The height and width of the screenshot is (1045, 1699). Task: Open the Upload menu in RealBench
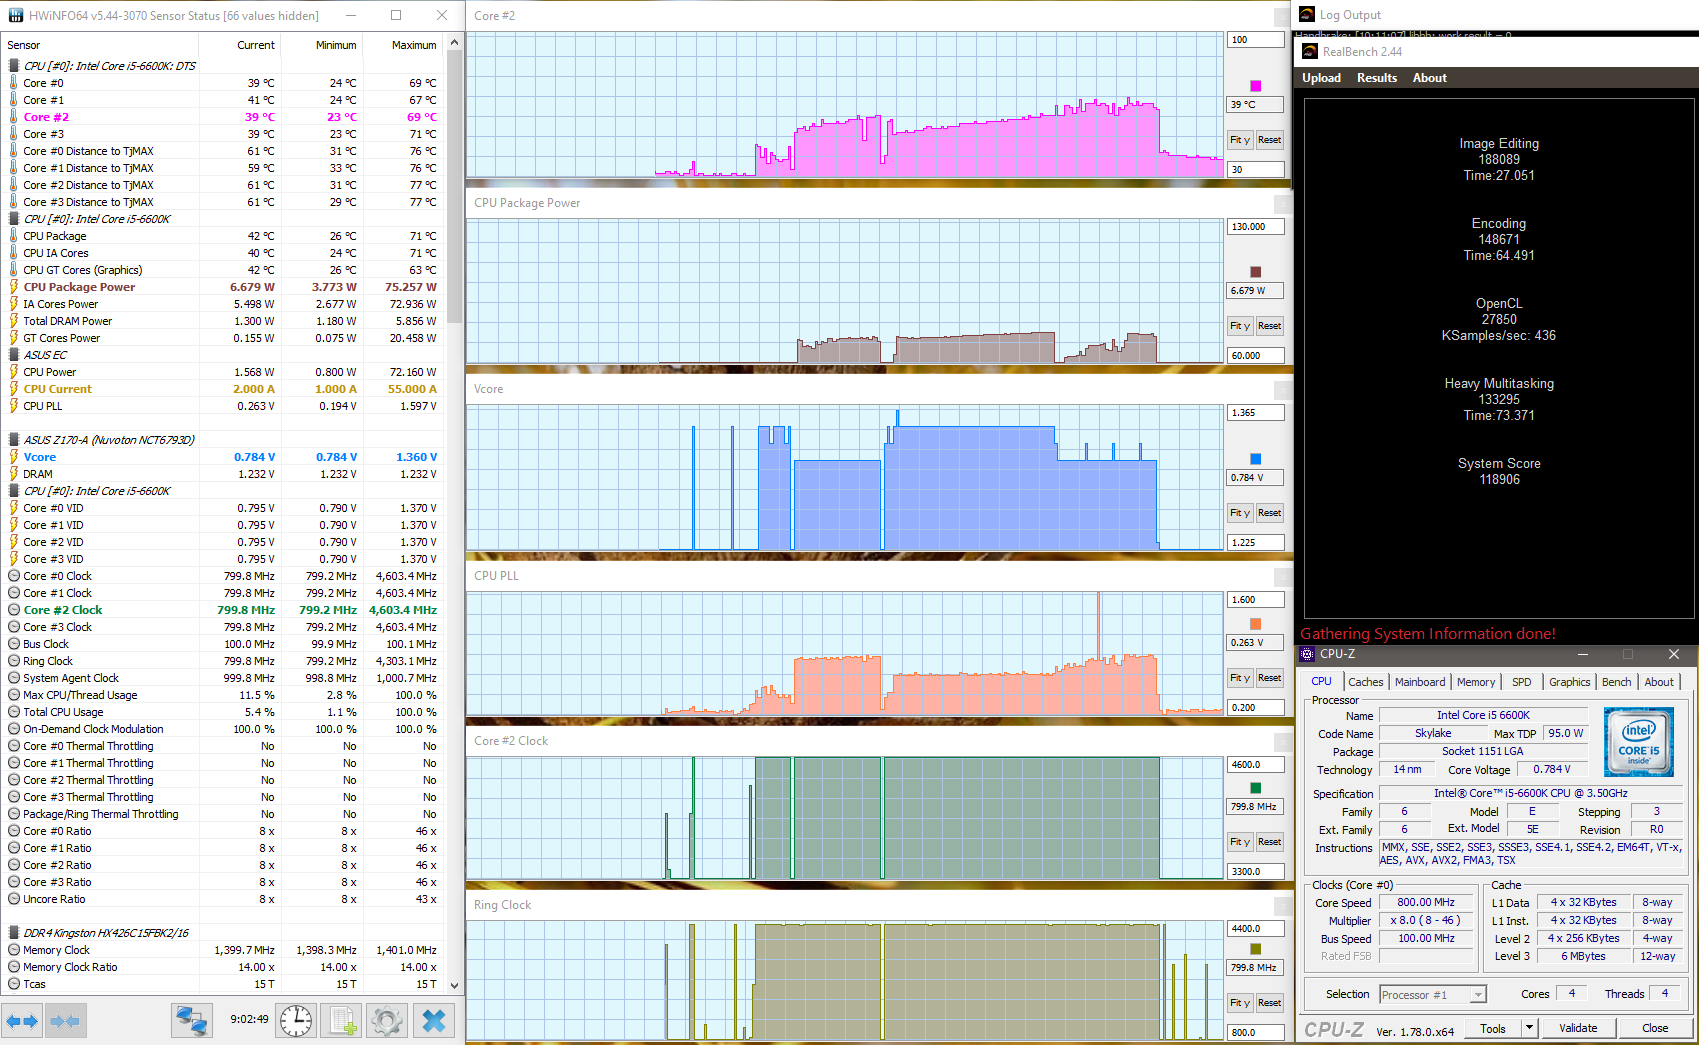point(1321,78)
